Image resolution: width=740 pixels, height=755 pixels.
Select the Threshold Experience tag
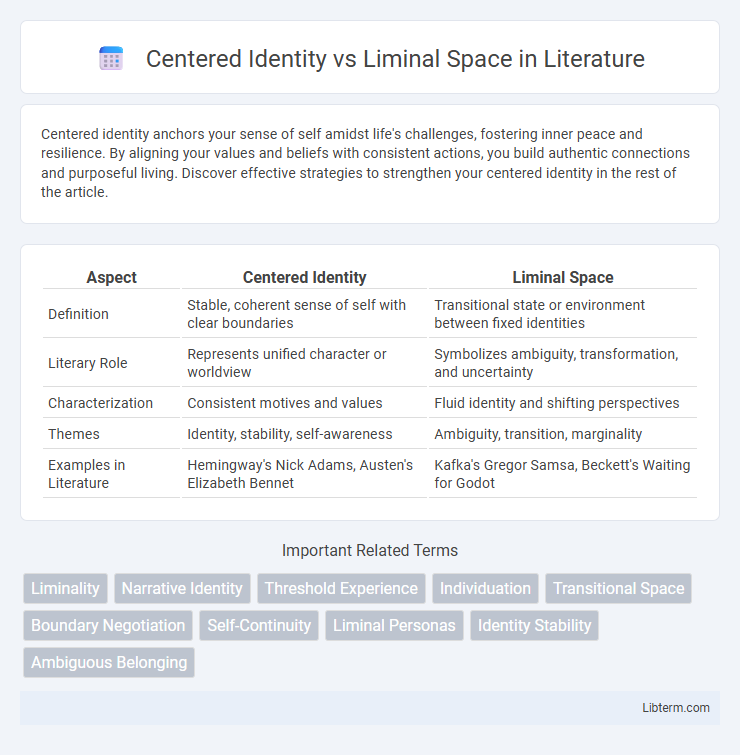[341, 588]
